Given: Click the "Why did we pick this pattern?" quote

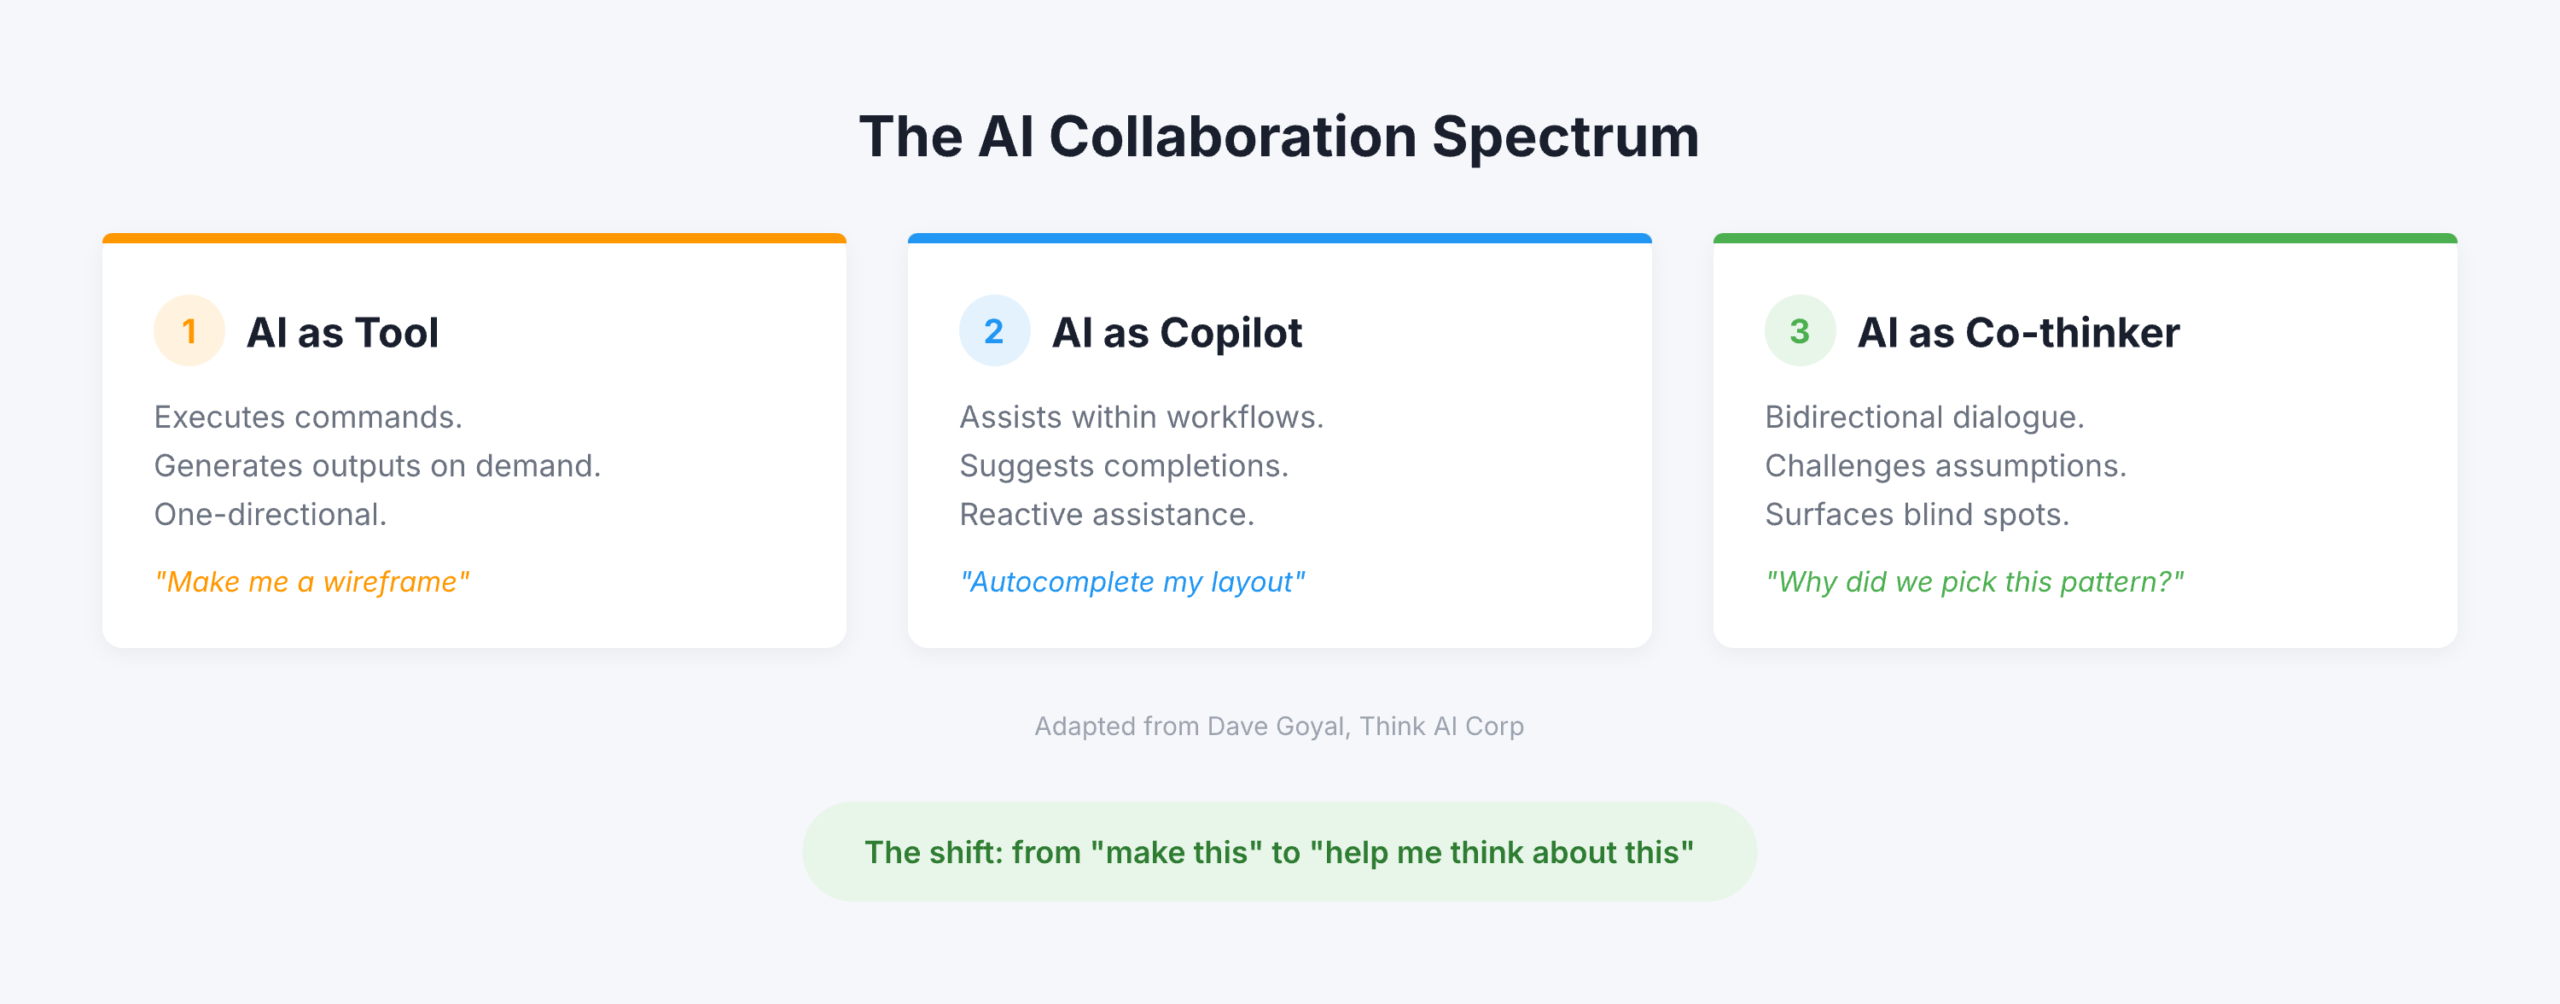Looking at the screenshot, I should click(x=1975, y=582).
